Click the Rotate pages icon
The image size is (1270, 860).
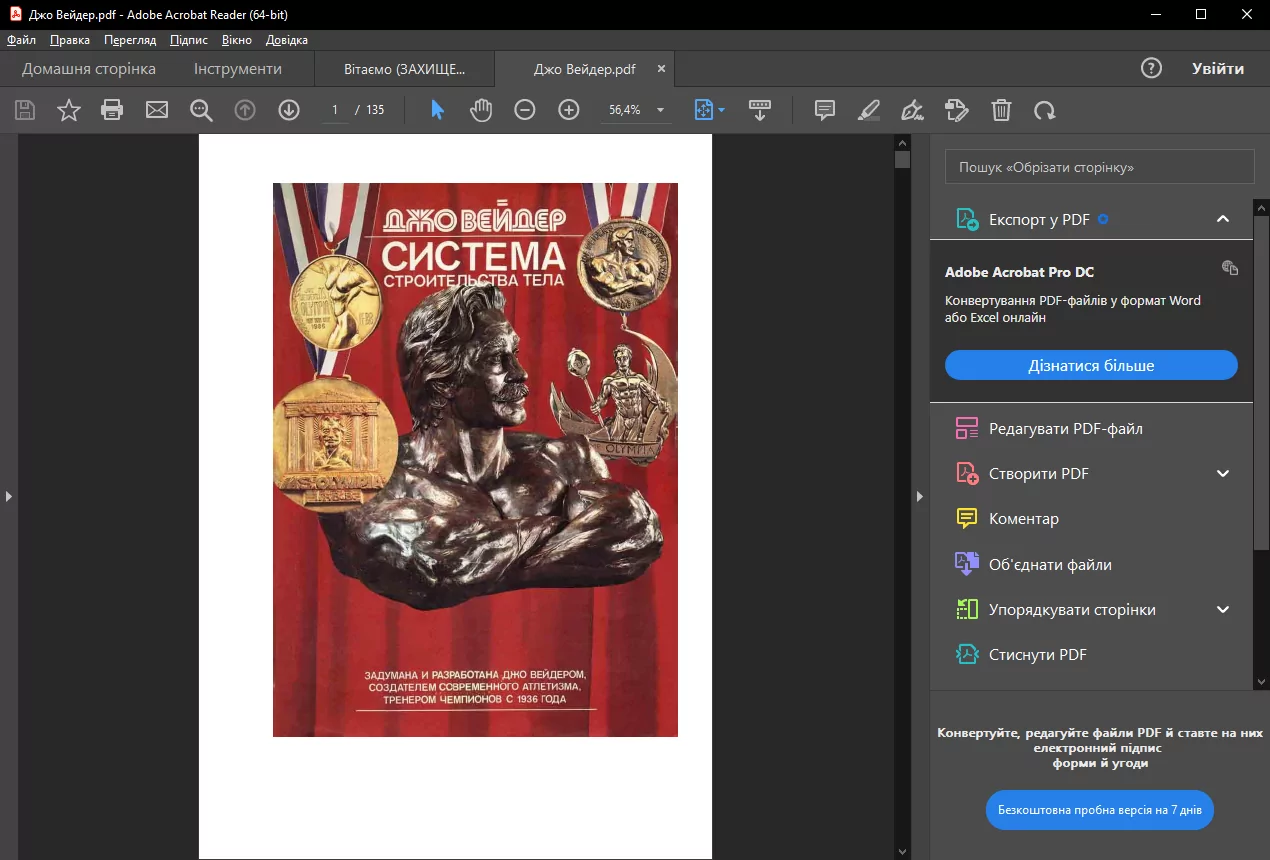point(1045,110)
